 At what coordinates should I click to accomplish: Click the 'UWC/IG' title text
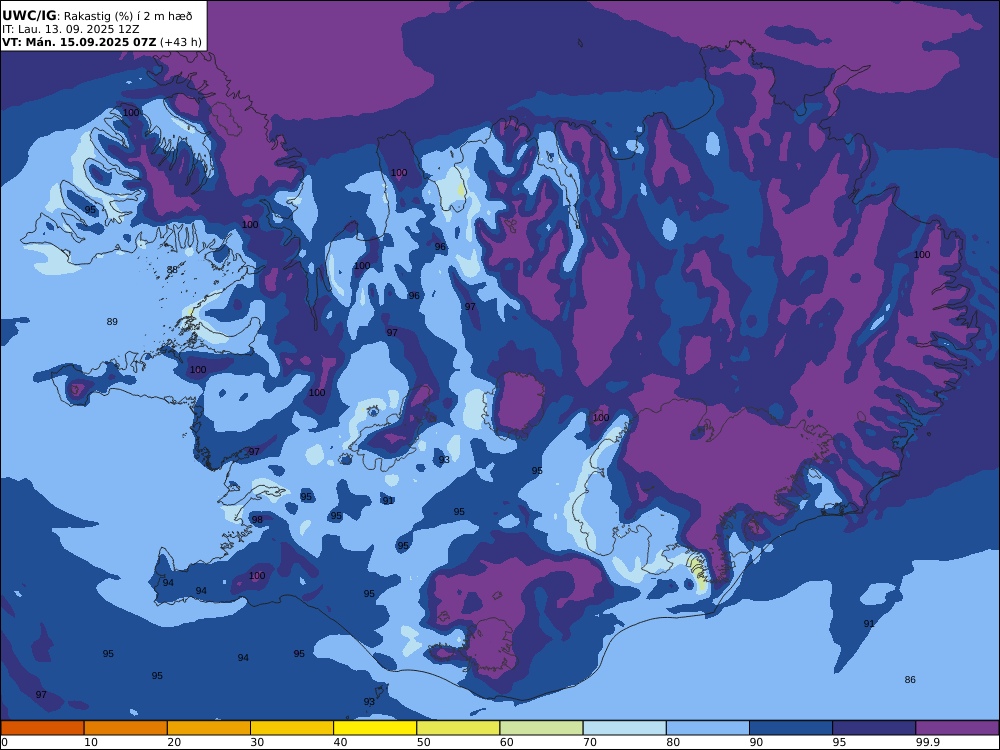29,16
